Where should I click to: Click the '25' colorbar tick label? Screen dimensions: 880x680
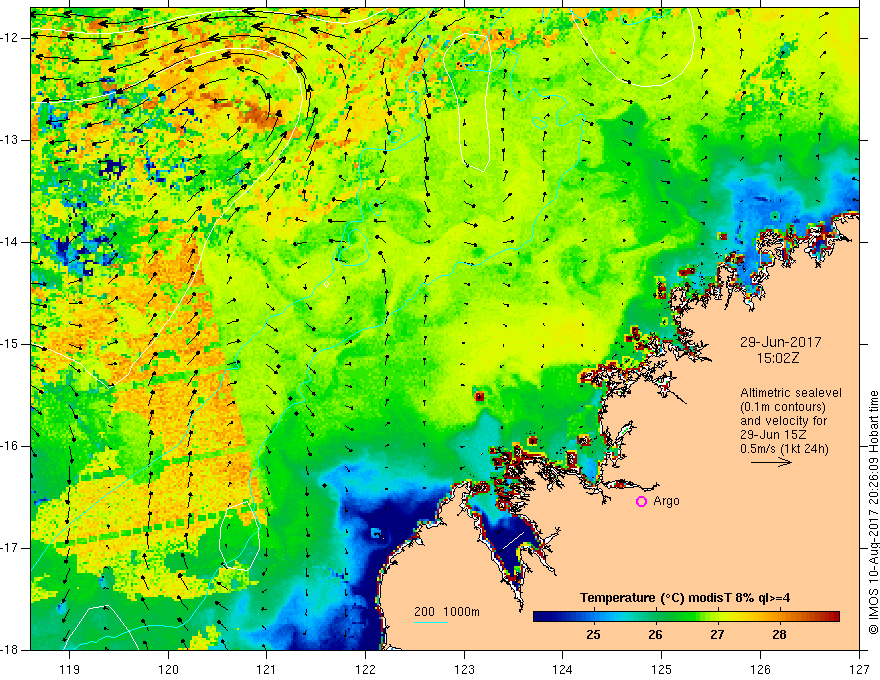(594, 635)
